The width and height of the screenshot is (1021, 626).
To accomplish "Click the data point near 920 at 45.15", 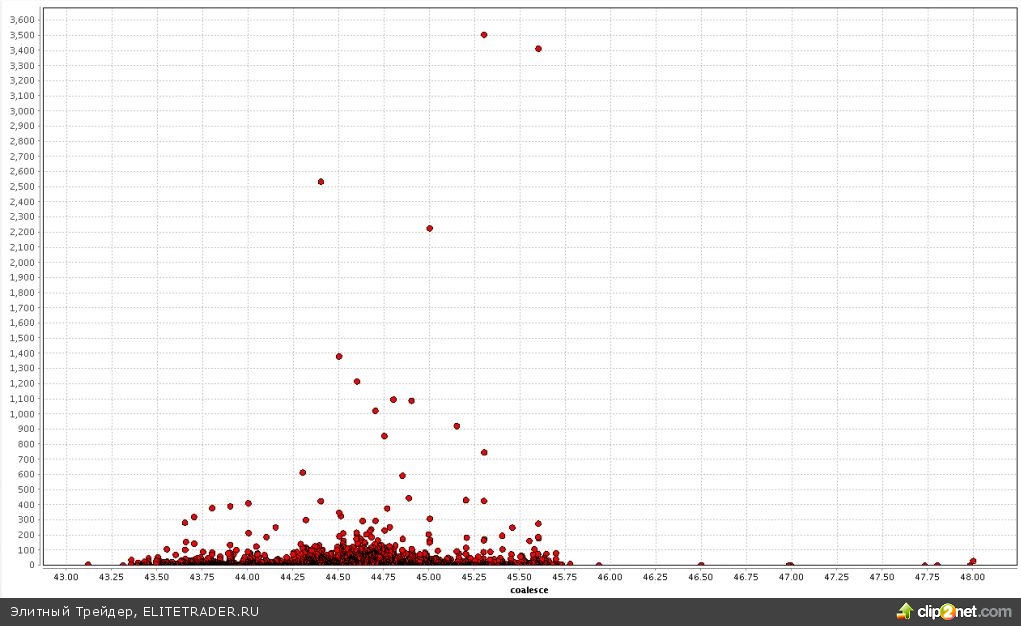I will point(457,426).
